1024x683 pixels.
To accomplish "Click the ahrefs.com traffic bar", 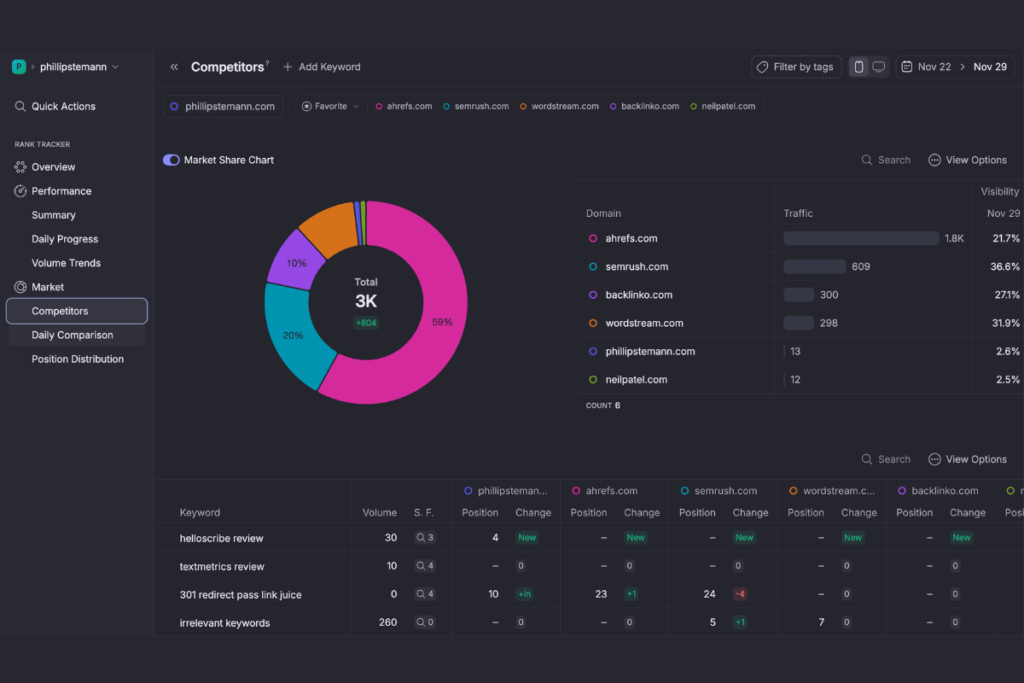I will 861,238.
